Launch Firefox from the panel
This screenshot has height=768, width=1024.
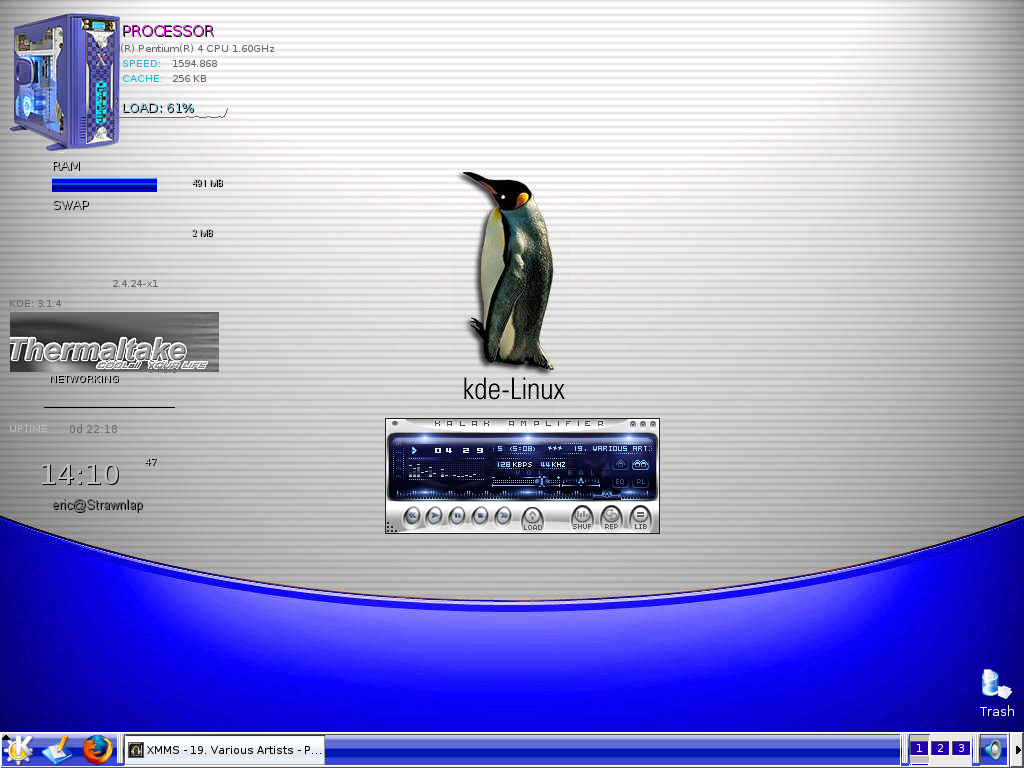[97, 749]
